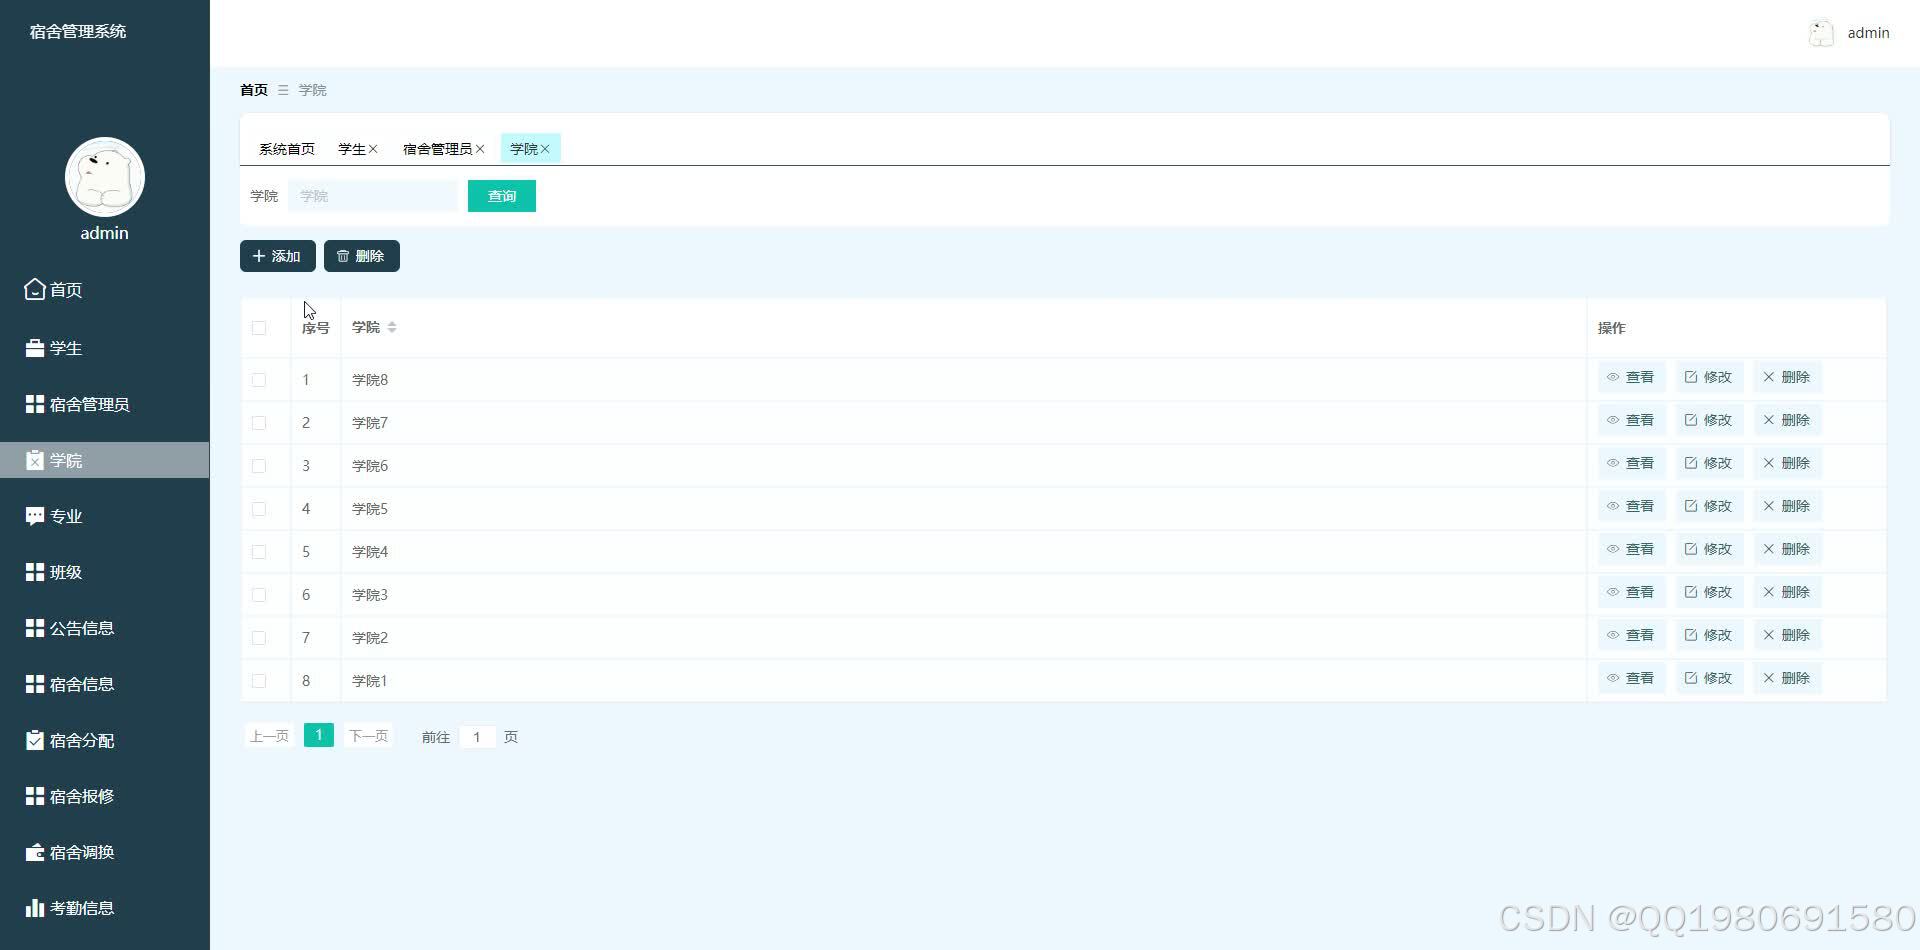Switch to the 系统首页 tab
1920x950 pixels.
pyautogui.click(x=287, y=149)
